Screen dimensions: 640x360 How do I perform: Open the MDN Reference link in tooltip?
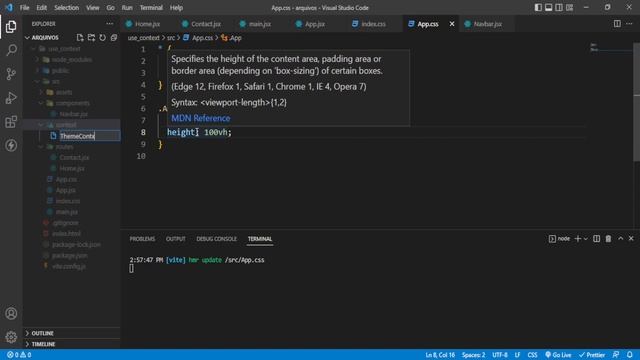click(200, 118)
